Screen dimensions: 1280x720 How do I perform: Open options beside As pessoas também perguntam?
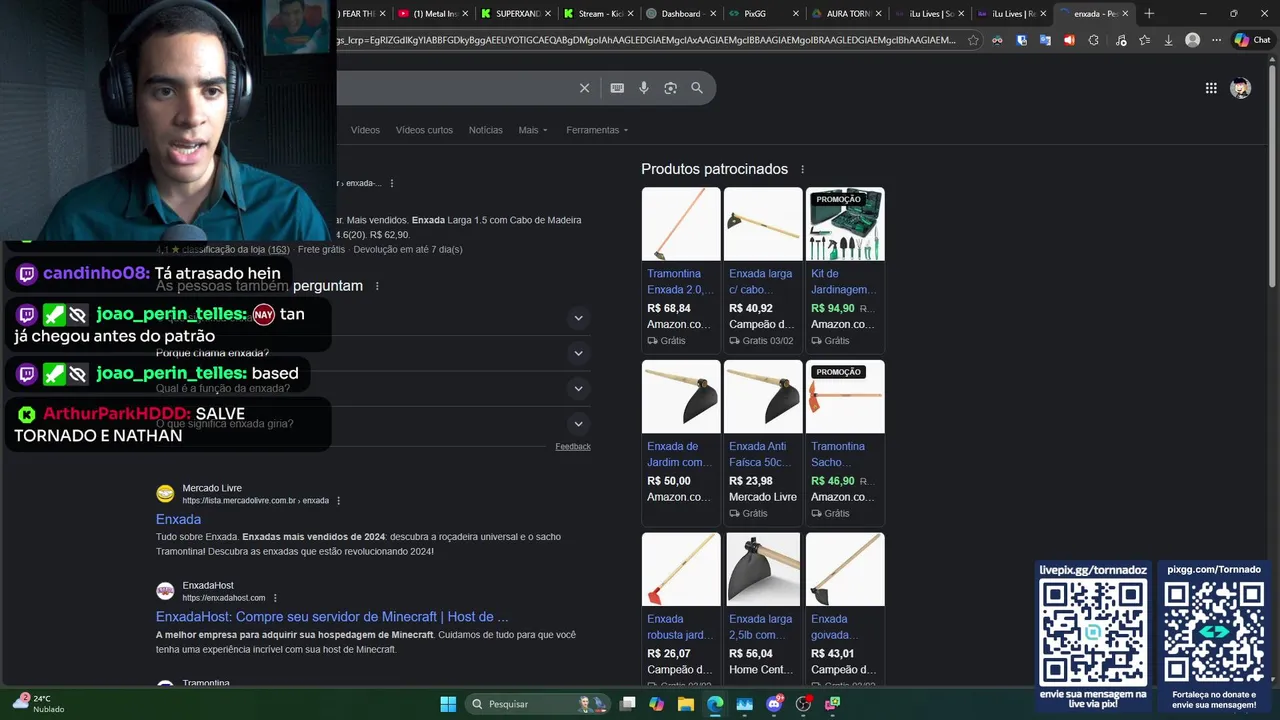(x=377, y=286)
